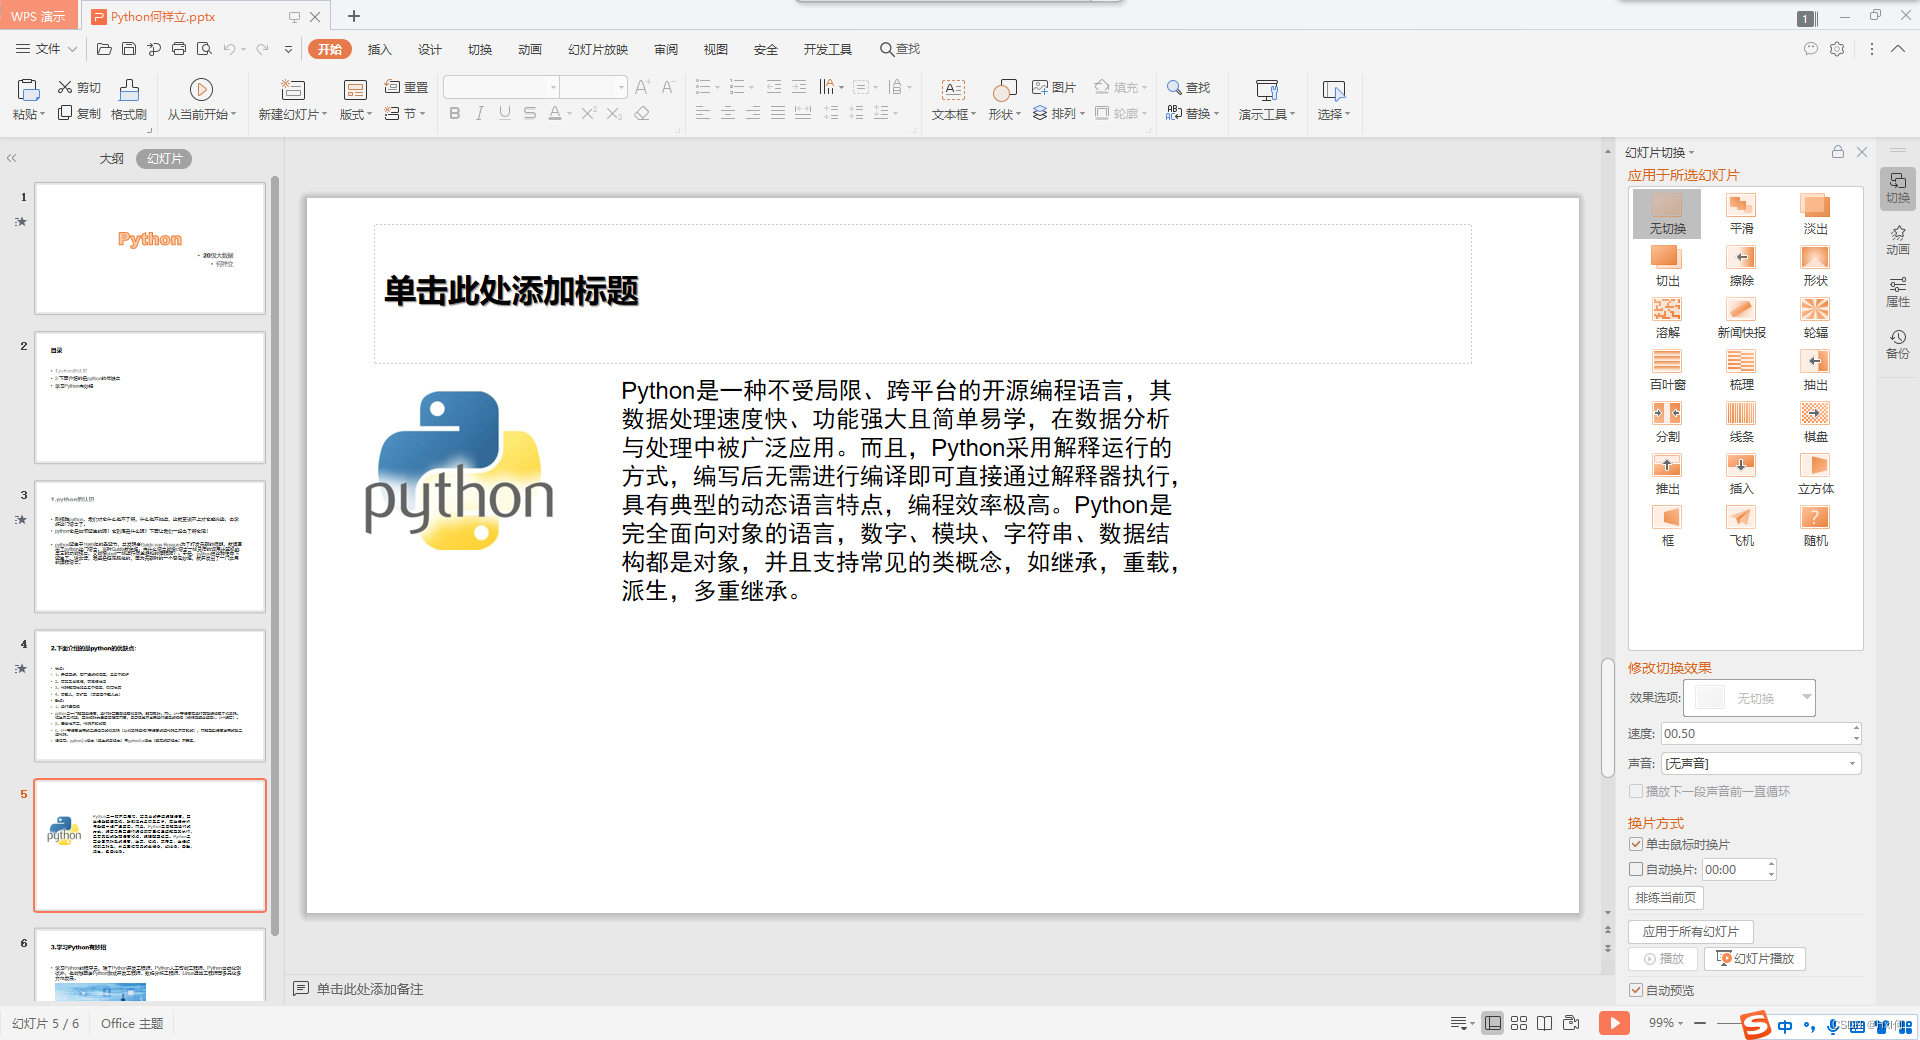Image resolution: width=1920 pixels, height=1040 pixels.
Task: Select the 形状 transition effect
Action: coord(1815,266)
